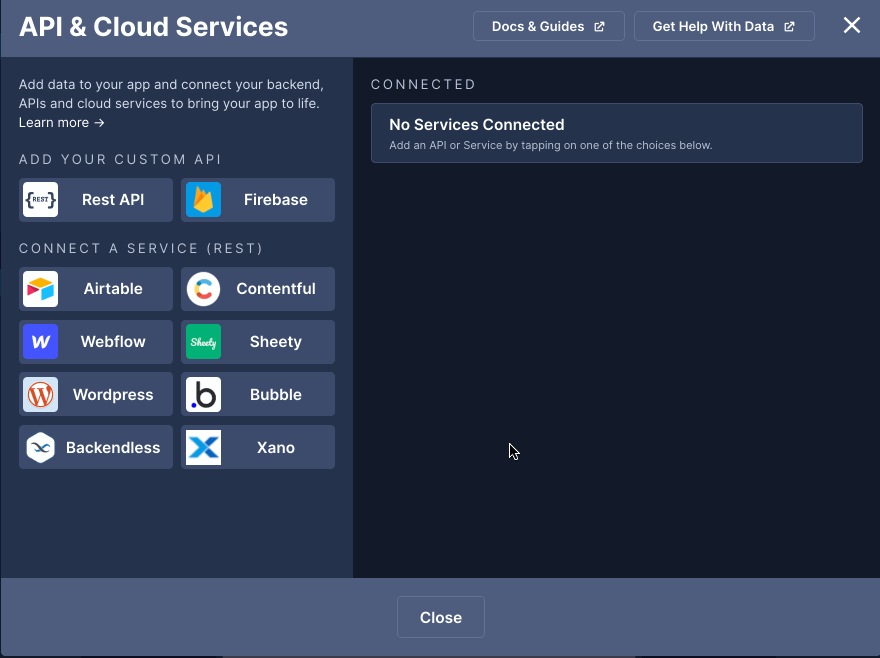Click the Close button at bottom
The image size is (880, 658).
click(x=441, y=617)
